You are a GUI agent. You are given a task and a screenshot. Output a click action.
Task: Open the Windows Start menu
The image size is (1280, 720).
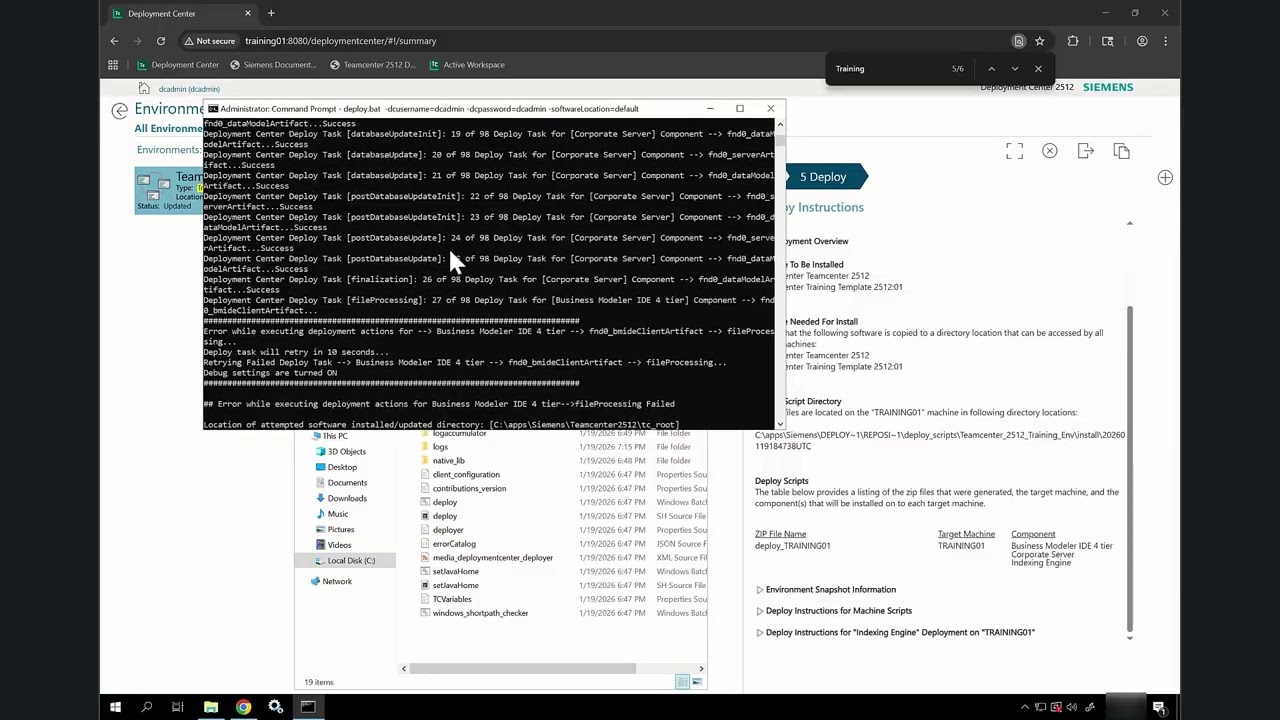[x=115, y=707]
